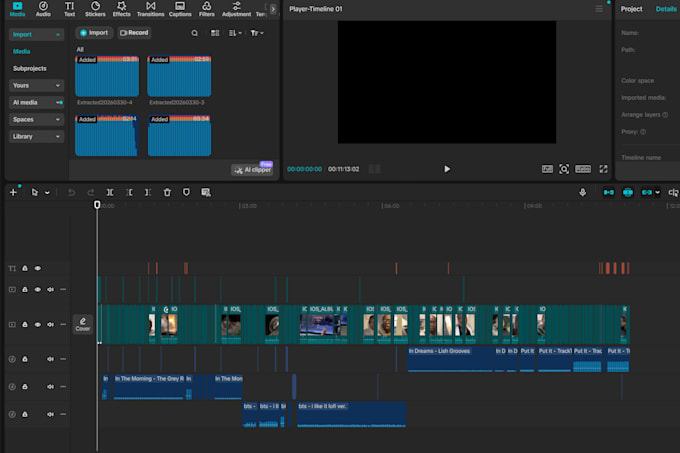Open the sort order dropdown
680x453 pixels.
click(x=235, y=33)
